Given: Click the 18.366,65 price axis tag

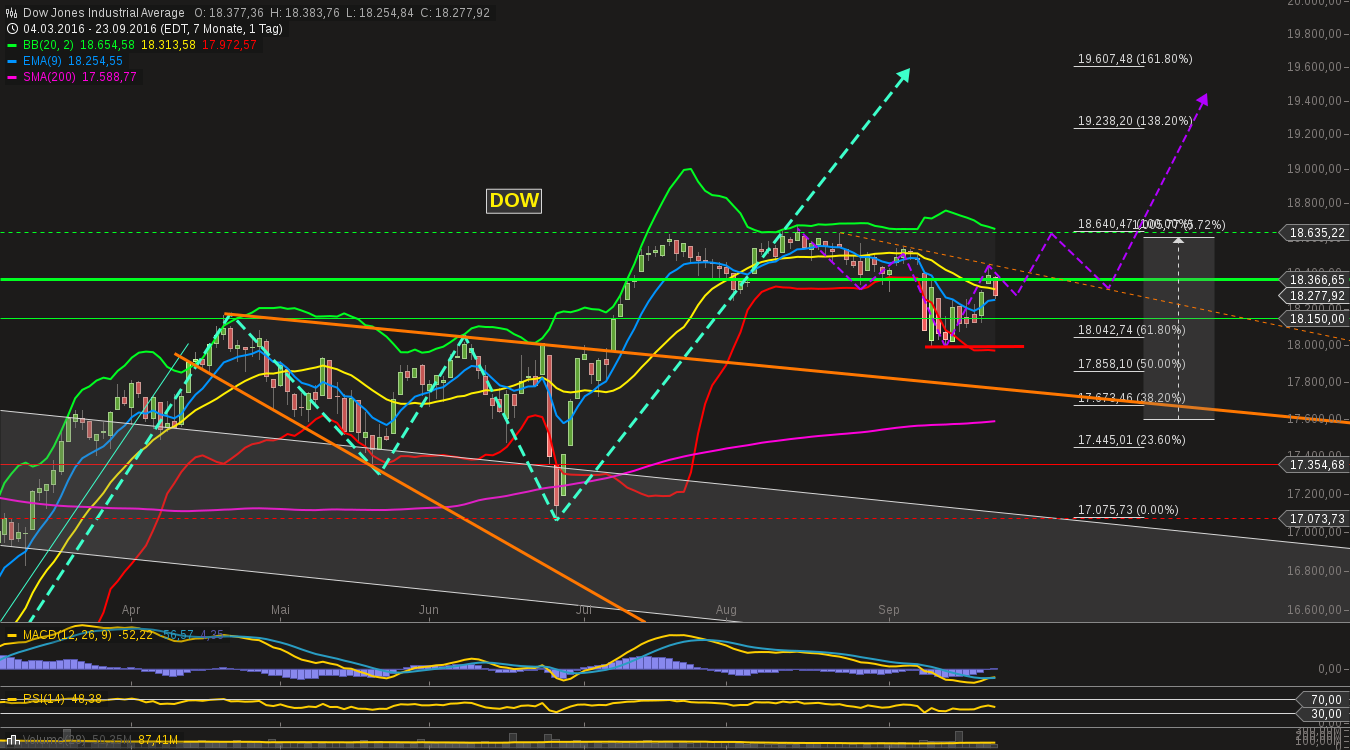Looking at the screenshot, I should (x=1315, y=280).
